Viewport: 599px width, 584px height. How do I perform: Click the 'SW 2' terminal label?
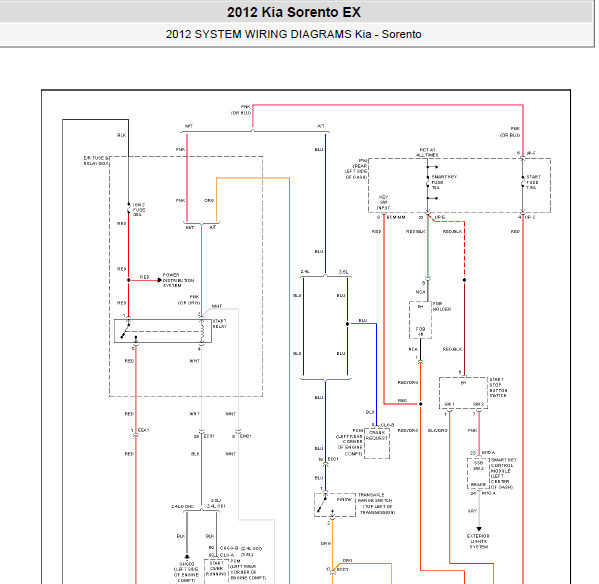[478, 404]
